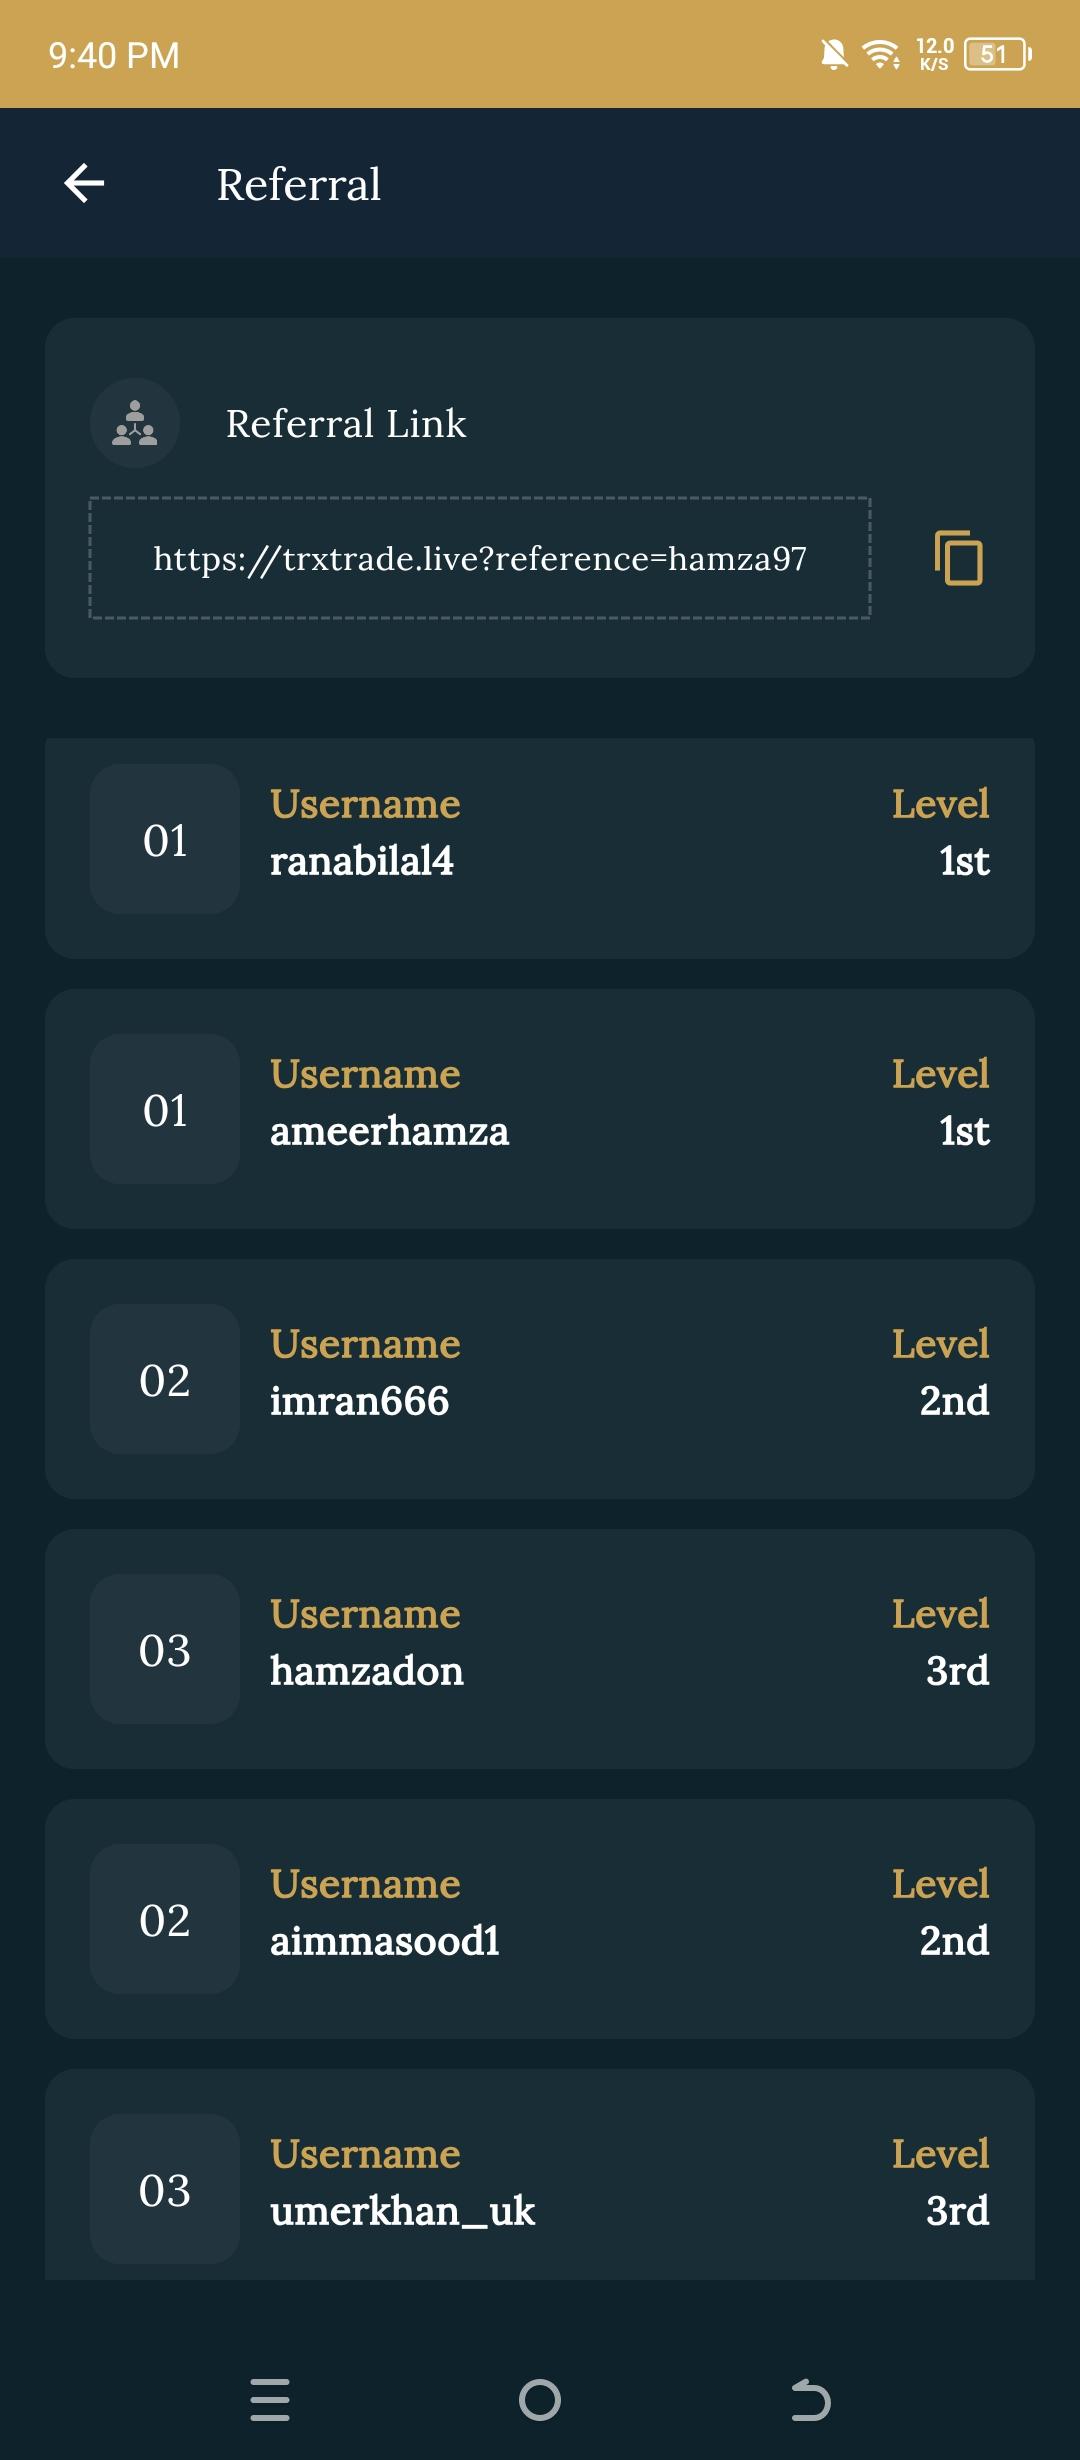The height and width of the screenshot is (2460, 1080).
Task: Tap the 2nd level label for imran666
Action: [x=954, y=1401]
